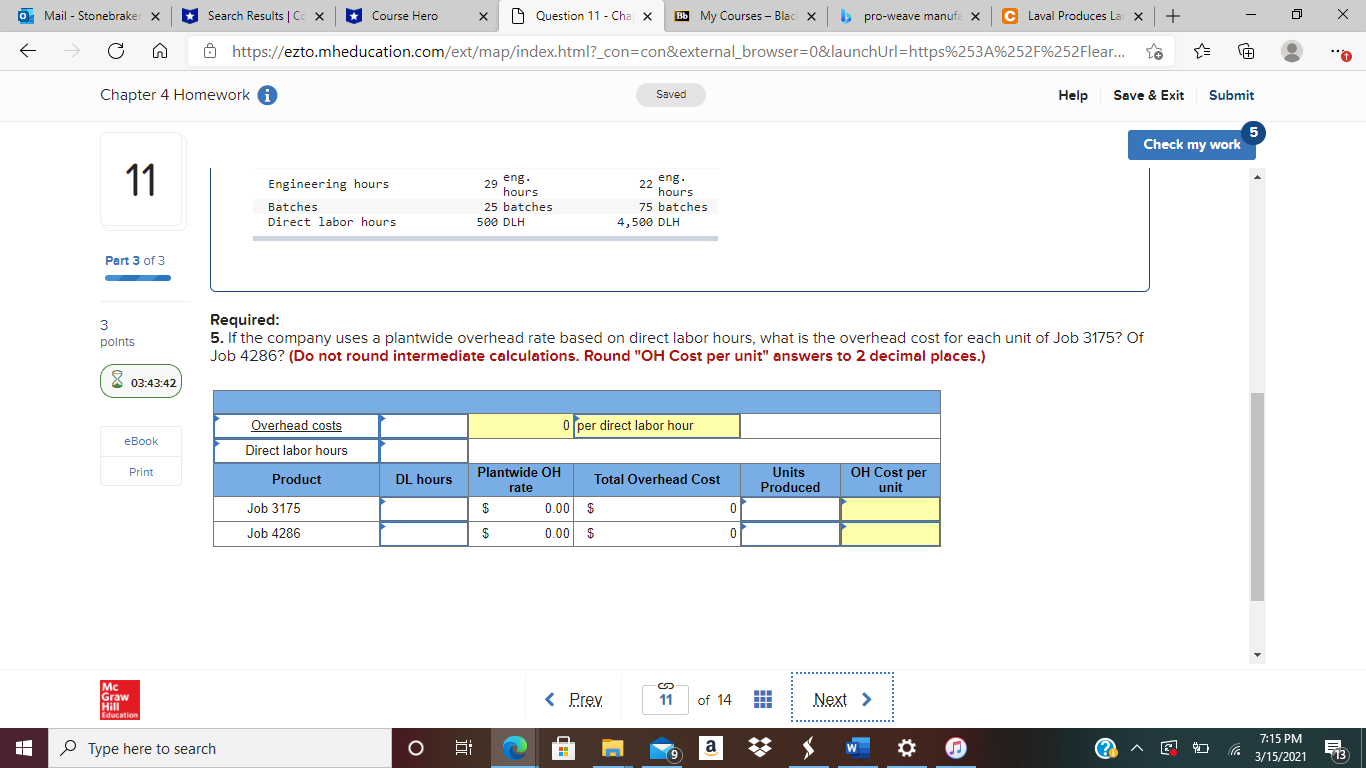Open File Explorer from the taskbar
The height and width of the screenshot is (768, 1366).
click(612, 748)
